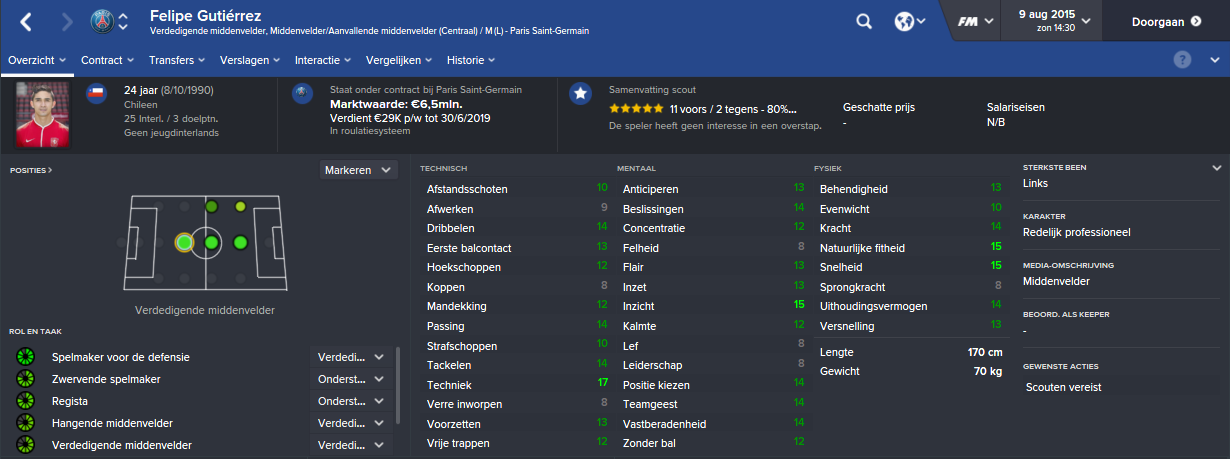Viewport: 1230px width, 459px height.
Task: Open the FM menu logo
Action: [x=968, y=21]
